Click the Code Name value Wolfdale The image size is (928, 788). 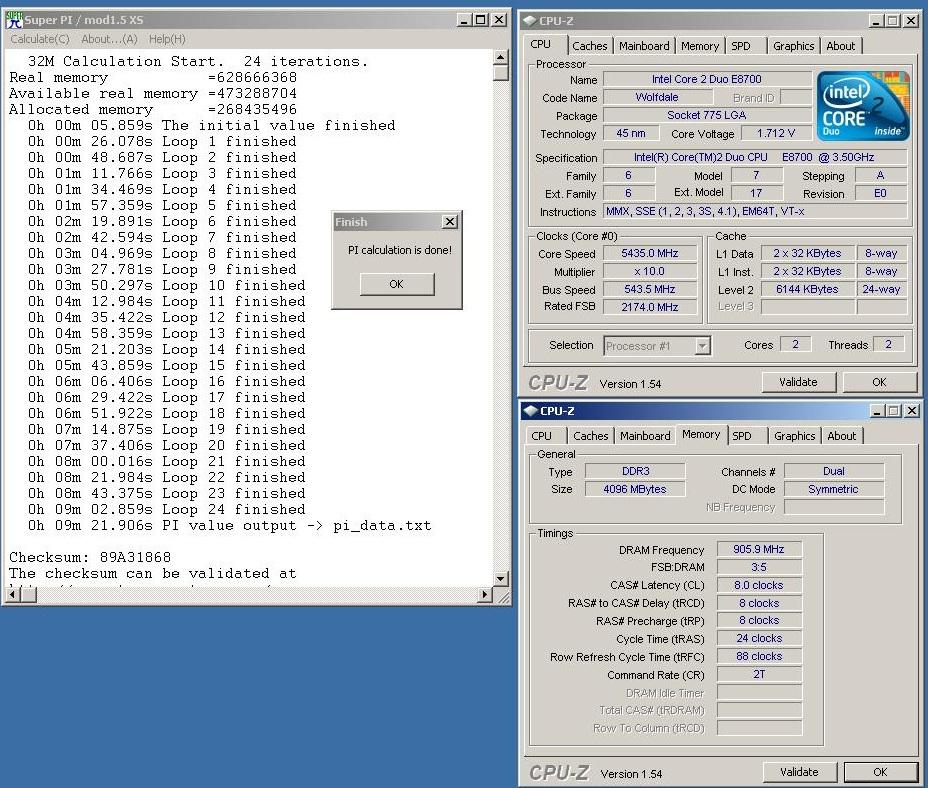[x=657, y=97]
